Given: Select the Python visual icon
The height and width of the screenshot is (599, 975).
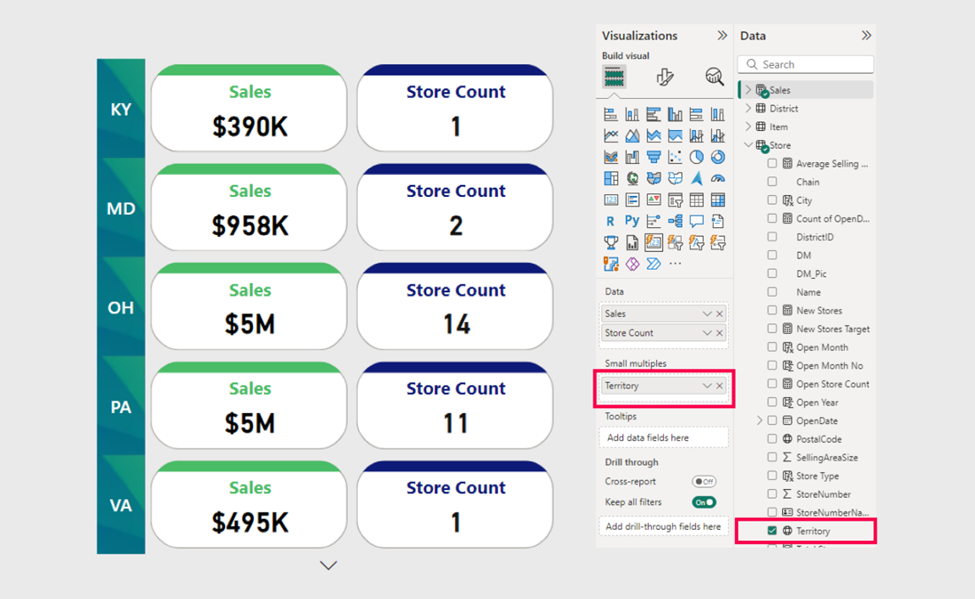Looking at the screenshot, I should click(632, 220).
